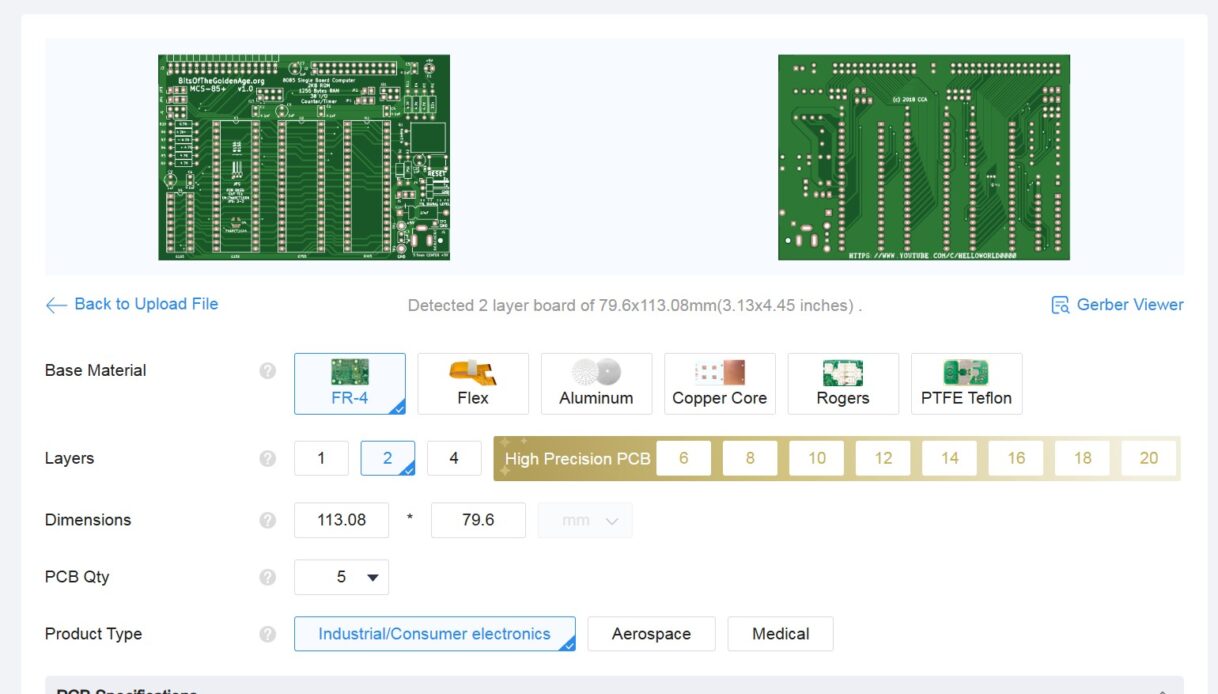Select Aerospace product type
The image size is (1218, 694).
[x=651, y=634]
